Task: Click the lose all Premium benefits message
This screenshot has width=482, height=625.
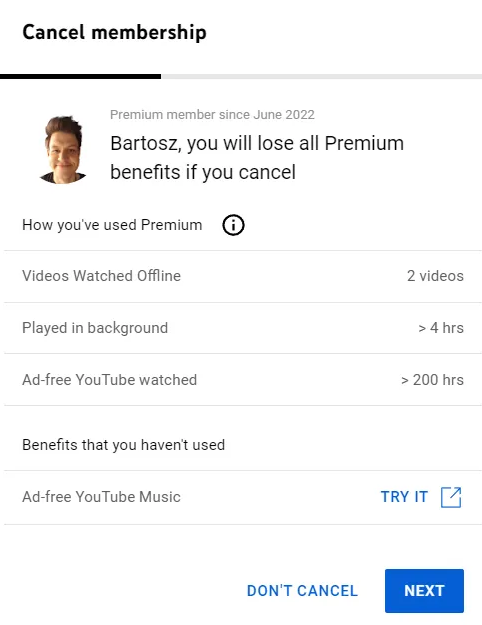Action: coord(257,158)
